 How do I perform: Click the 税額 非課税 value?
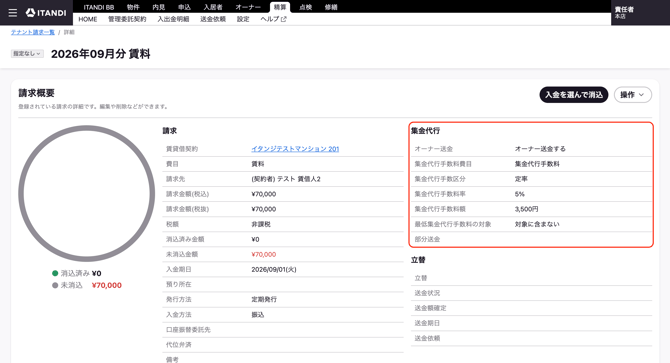(x=261, y=224)
